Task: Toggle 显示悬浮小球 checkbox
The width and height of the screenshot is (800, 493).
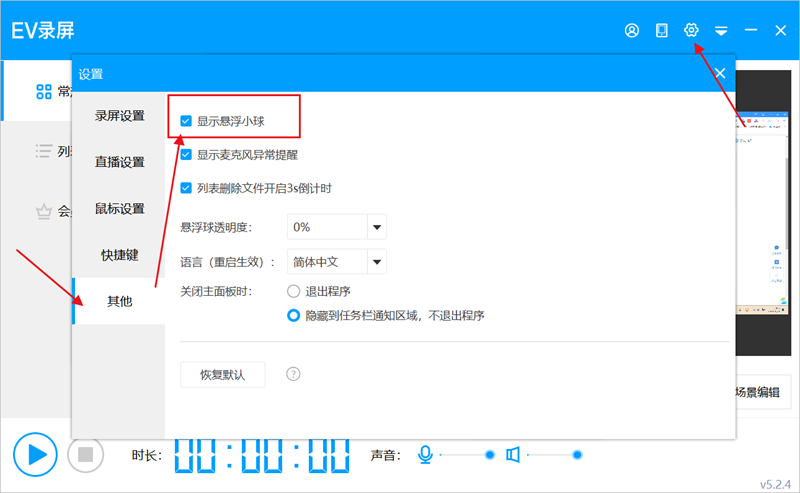Action: tap(186, 121)
